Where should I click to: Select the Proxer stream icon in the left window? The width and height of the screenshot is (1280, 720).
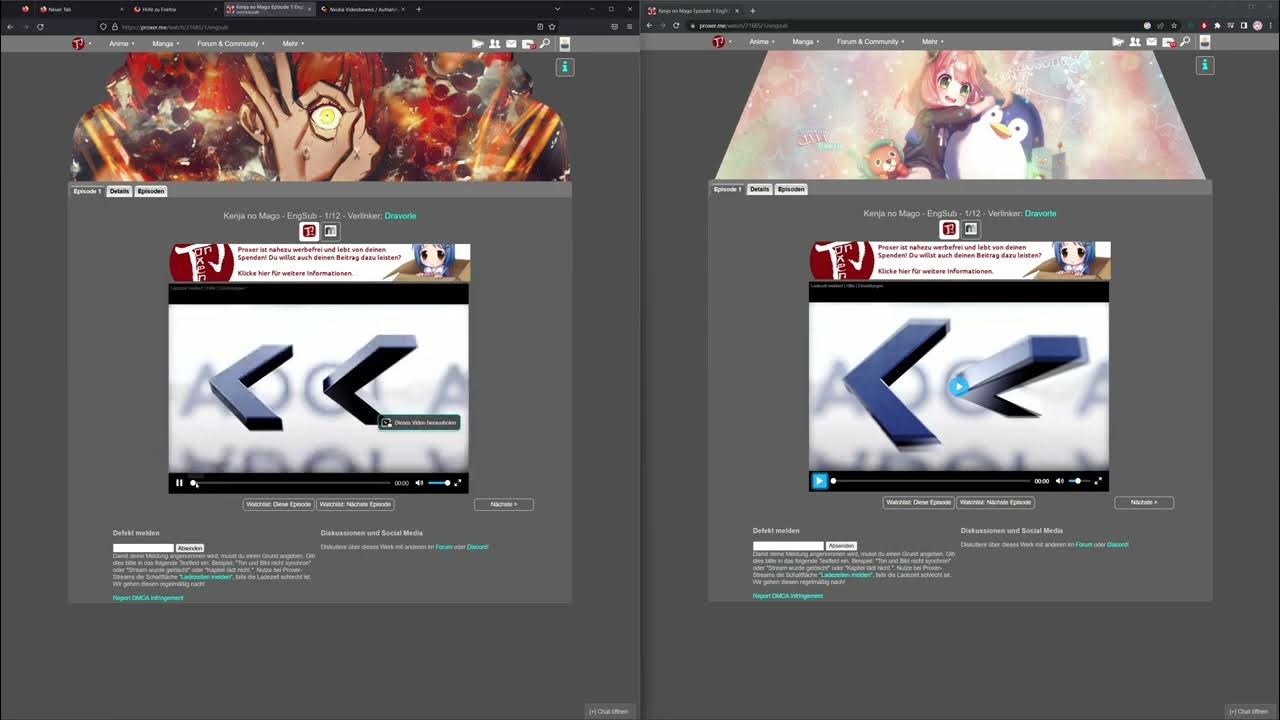pyautogui.click(x=309, y=231)
